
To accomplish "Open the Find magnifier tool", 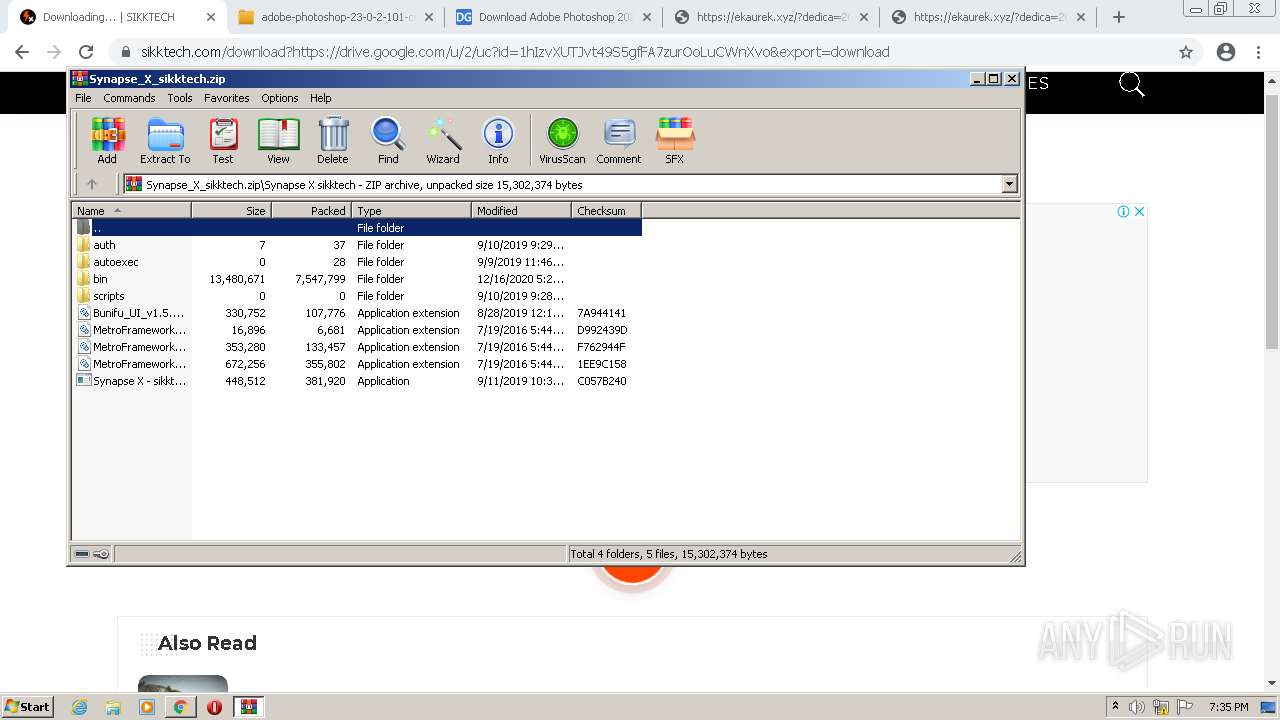I will click(x=388, y=140).
